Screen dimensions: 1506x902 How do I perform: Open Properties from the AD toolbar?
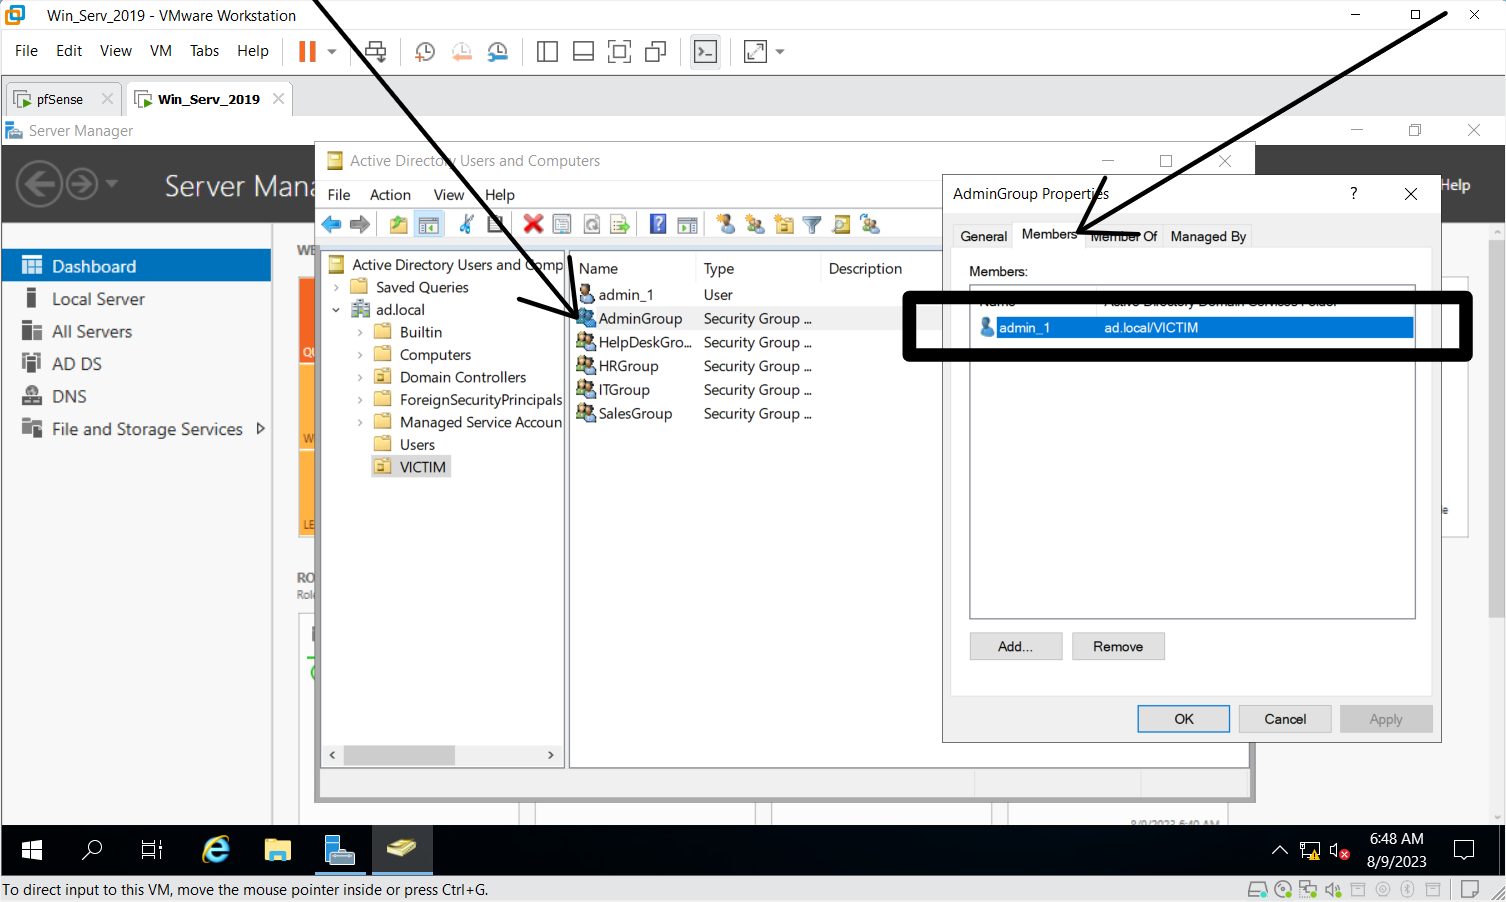coord(562,224)
